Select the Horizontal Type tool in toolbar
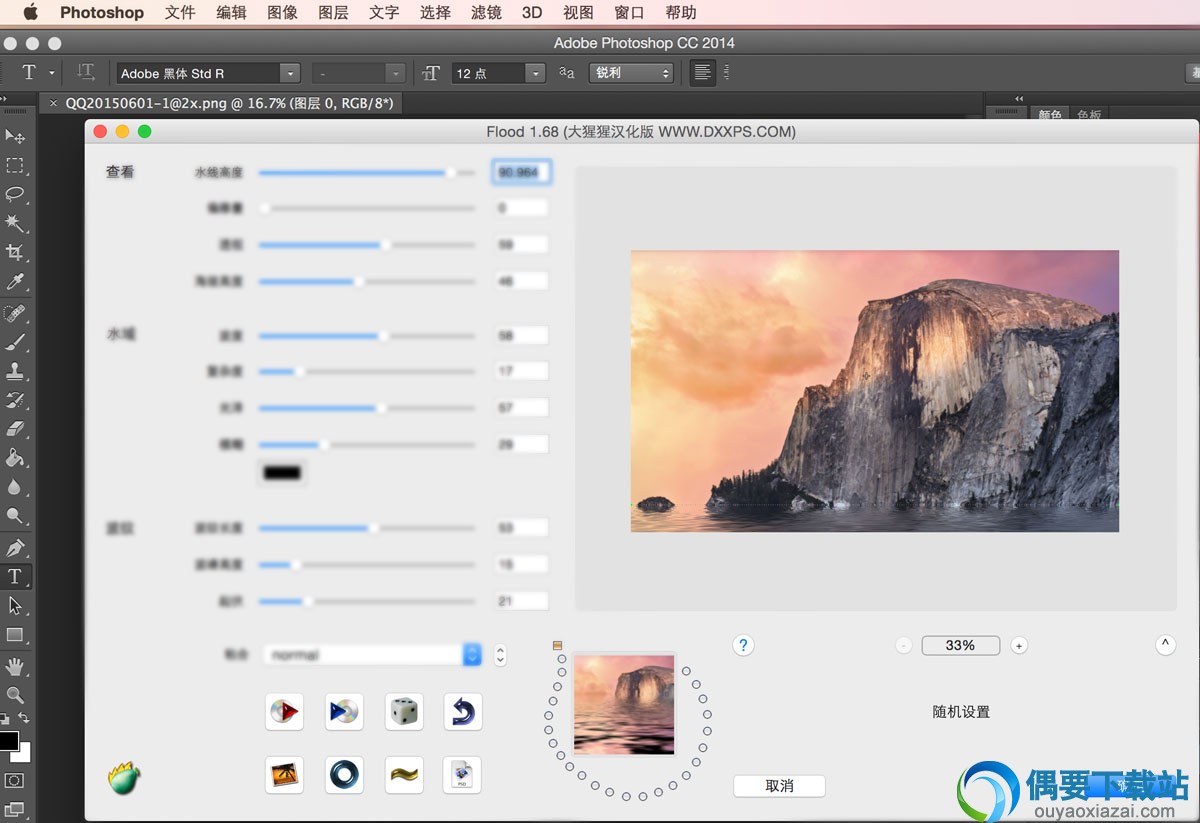The image size is (1200, 823). pos(15,577)
